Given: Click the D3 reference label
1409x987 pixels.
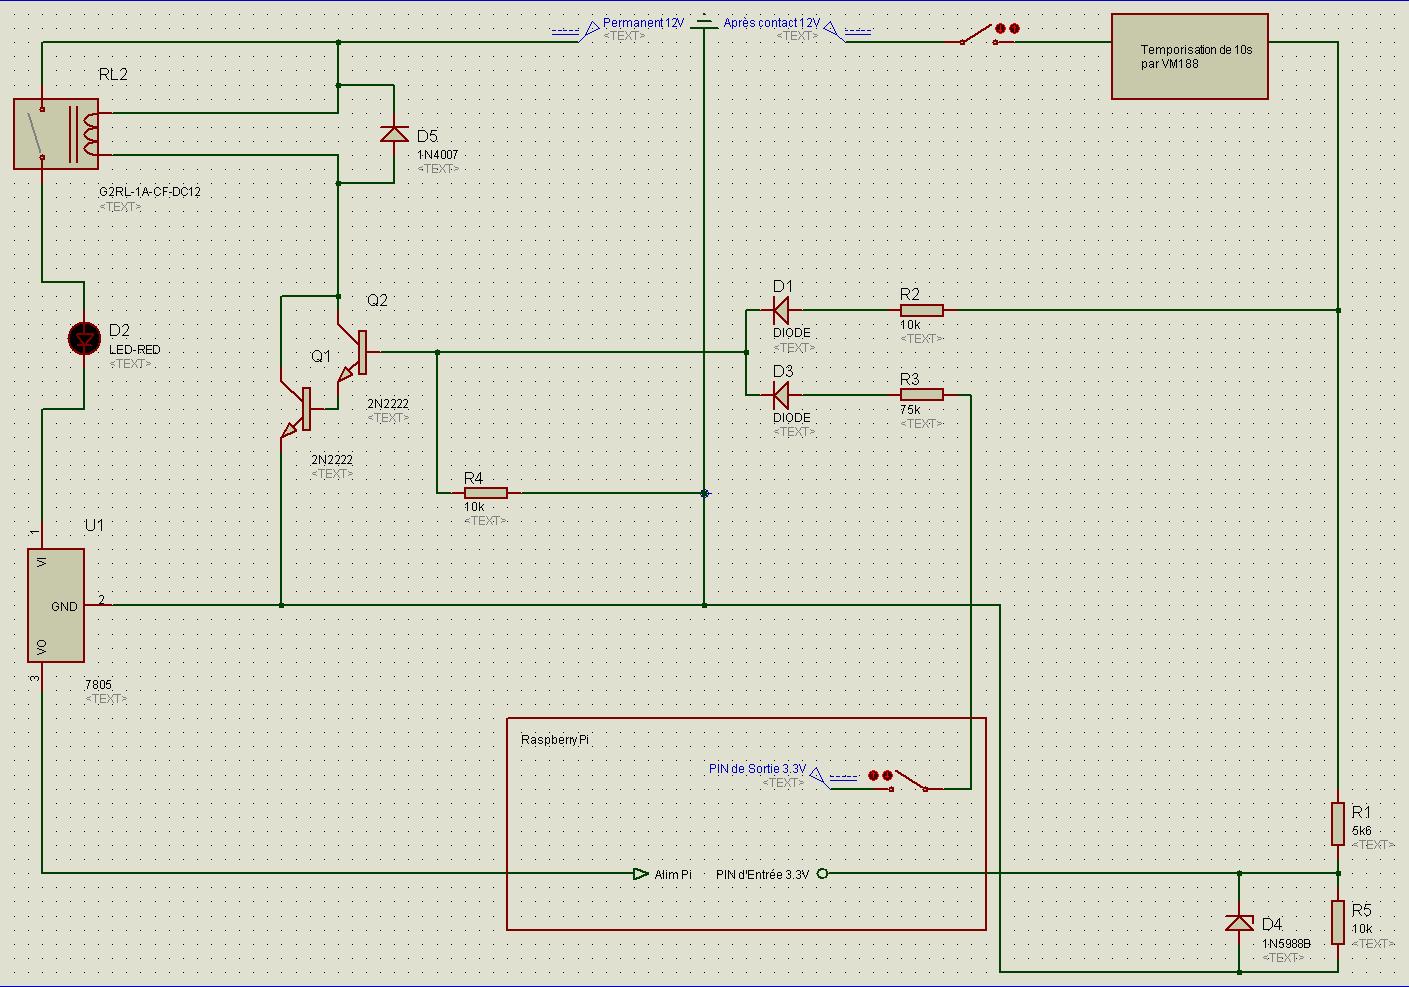Looking at the screenshot, I should [783, 371].
